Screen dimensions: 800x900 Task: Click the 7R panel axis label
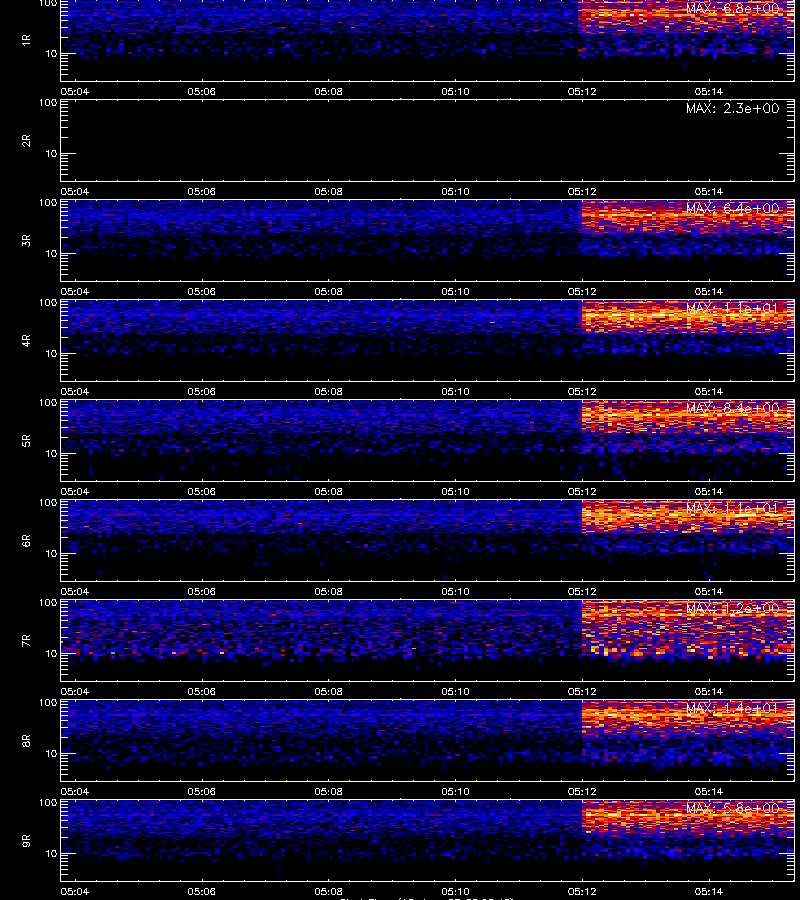click(x=26, y=641)
